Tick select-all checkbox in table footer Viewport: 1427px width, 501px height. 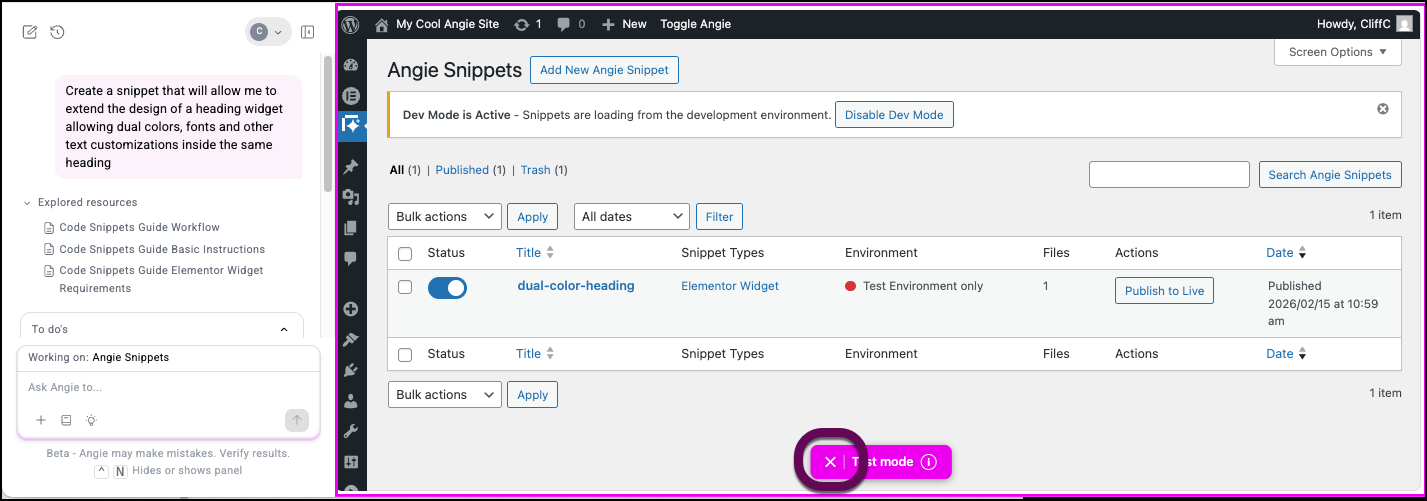click(x=405, y=354)
